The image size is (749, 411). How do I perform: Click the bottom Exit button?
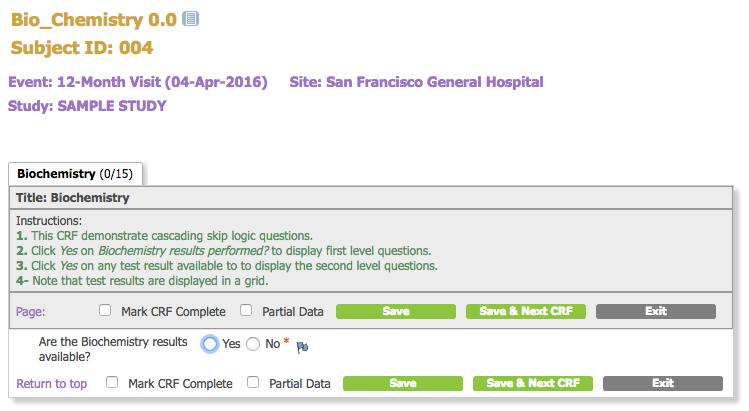tap(662, 383)
